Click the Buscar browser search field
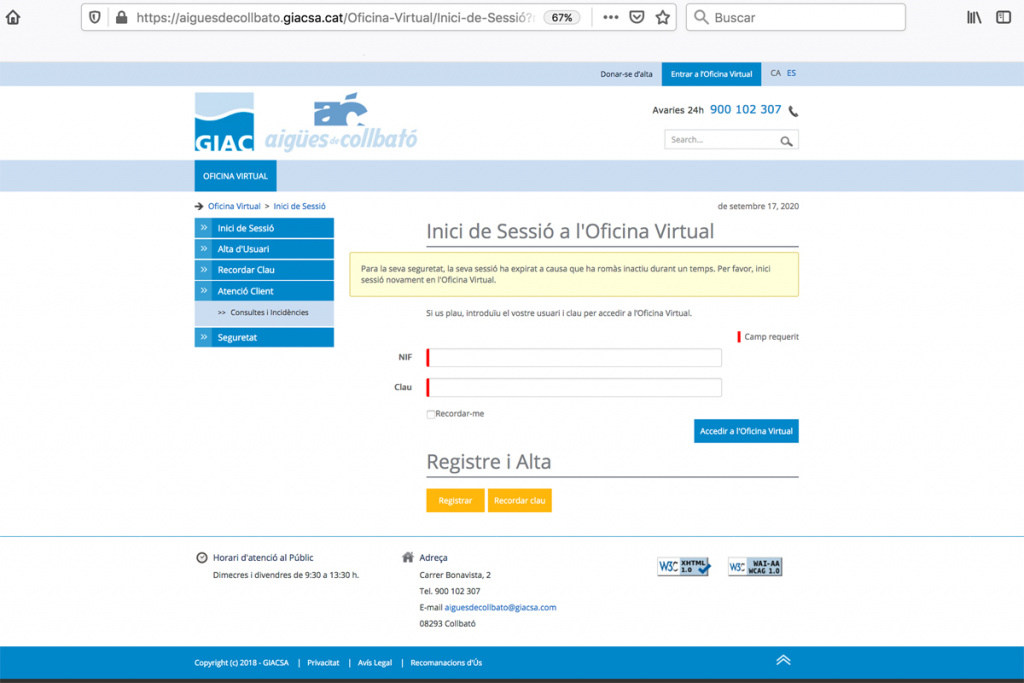Viewport: 1024px width, 683px height. 795,18
